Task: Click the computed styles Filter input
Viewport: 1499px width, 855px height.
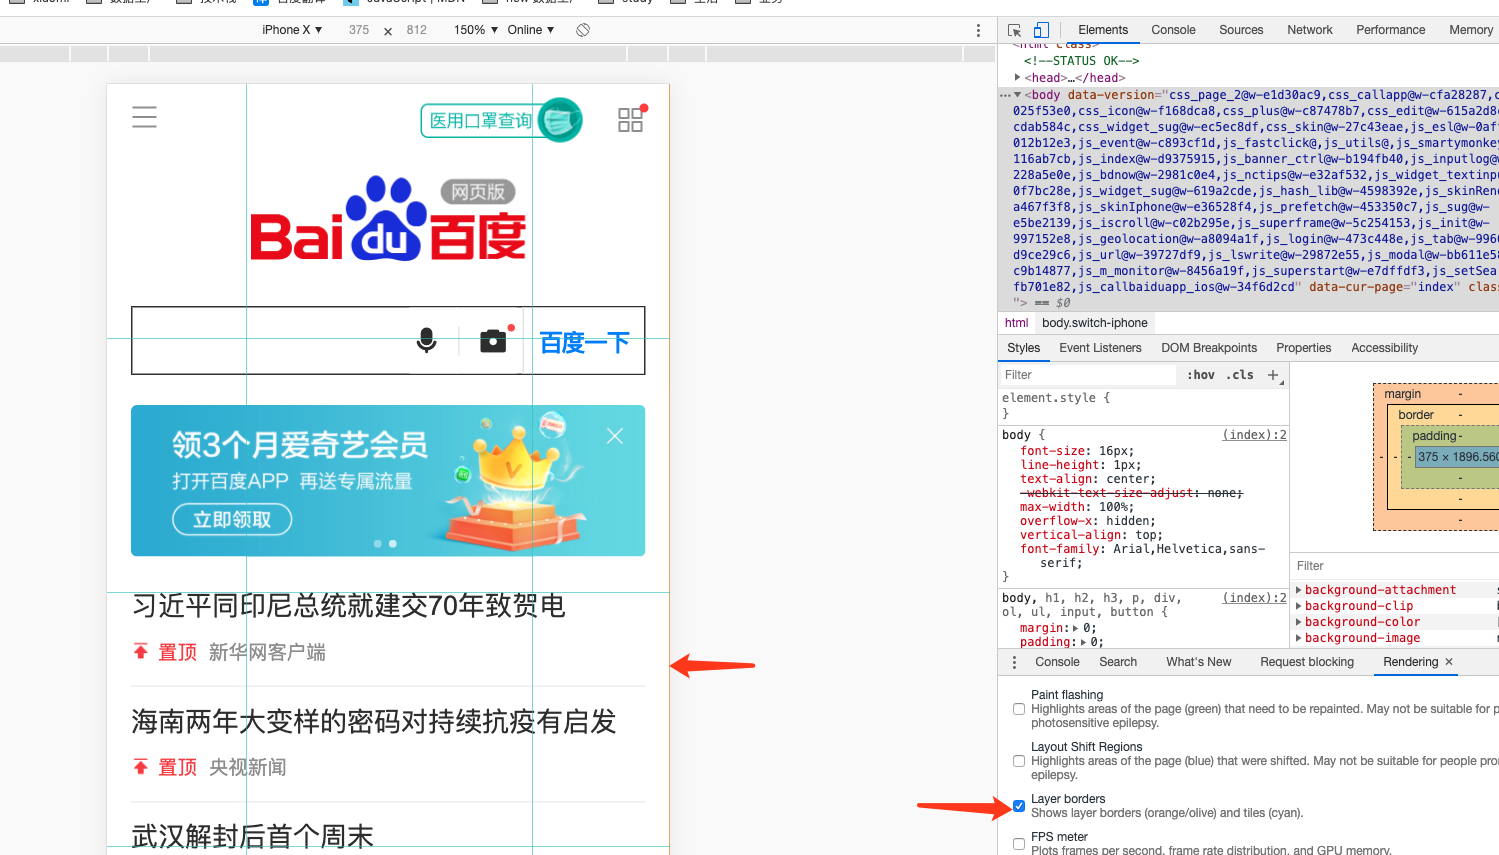Action: 1395,566
